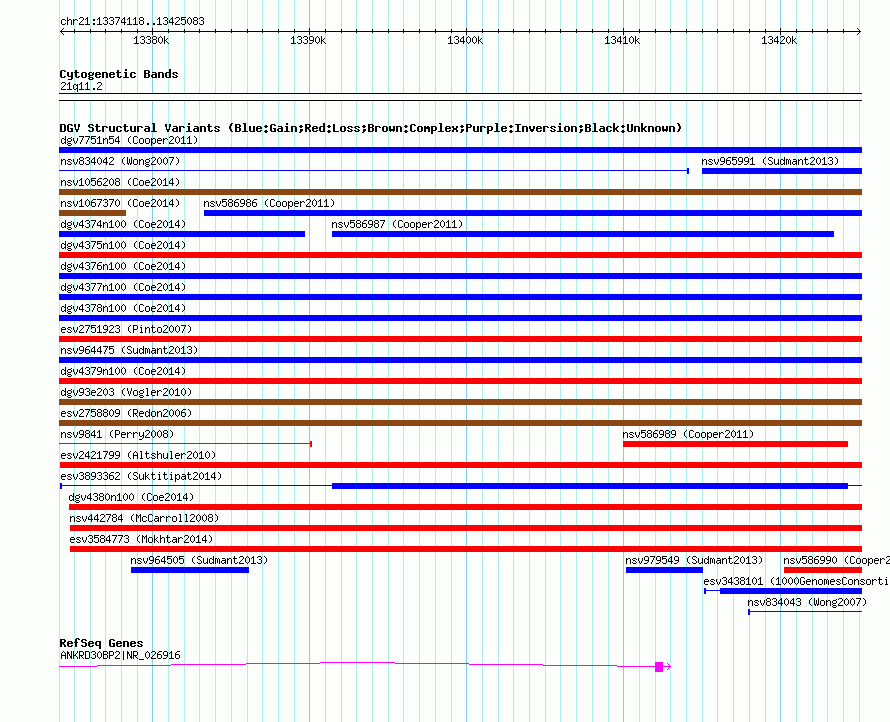Click the DGV Structural Variants track title

(x=370, y=128)
